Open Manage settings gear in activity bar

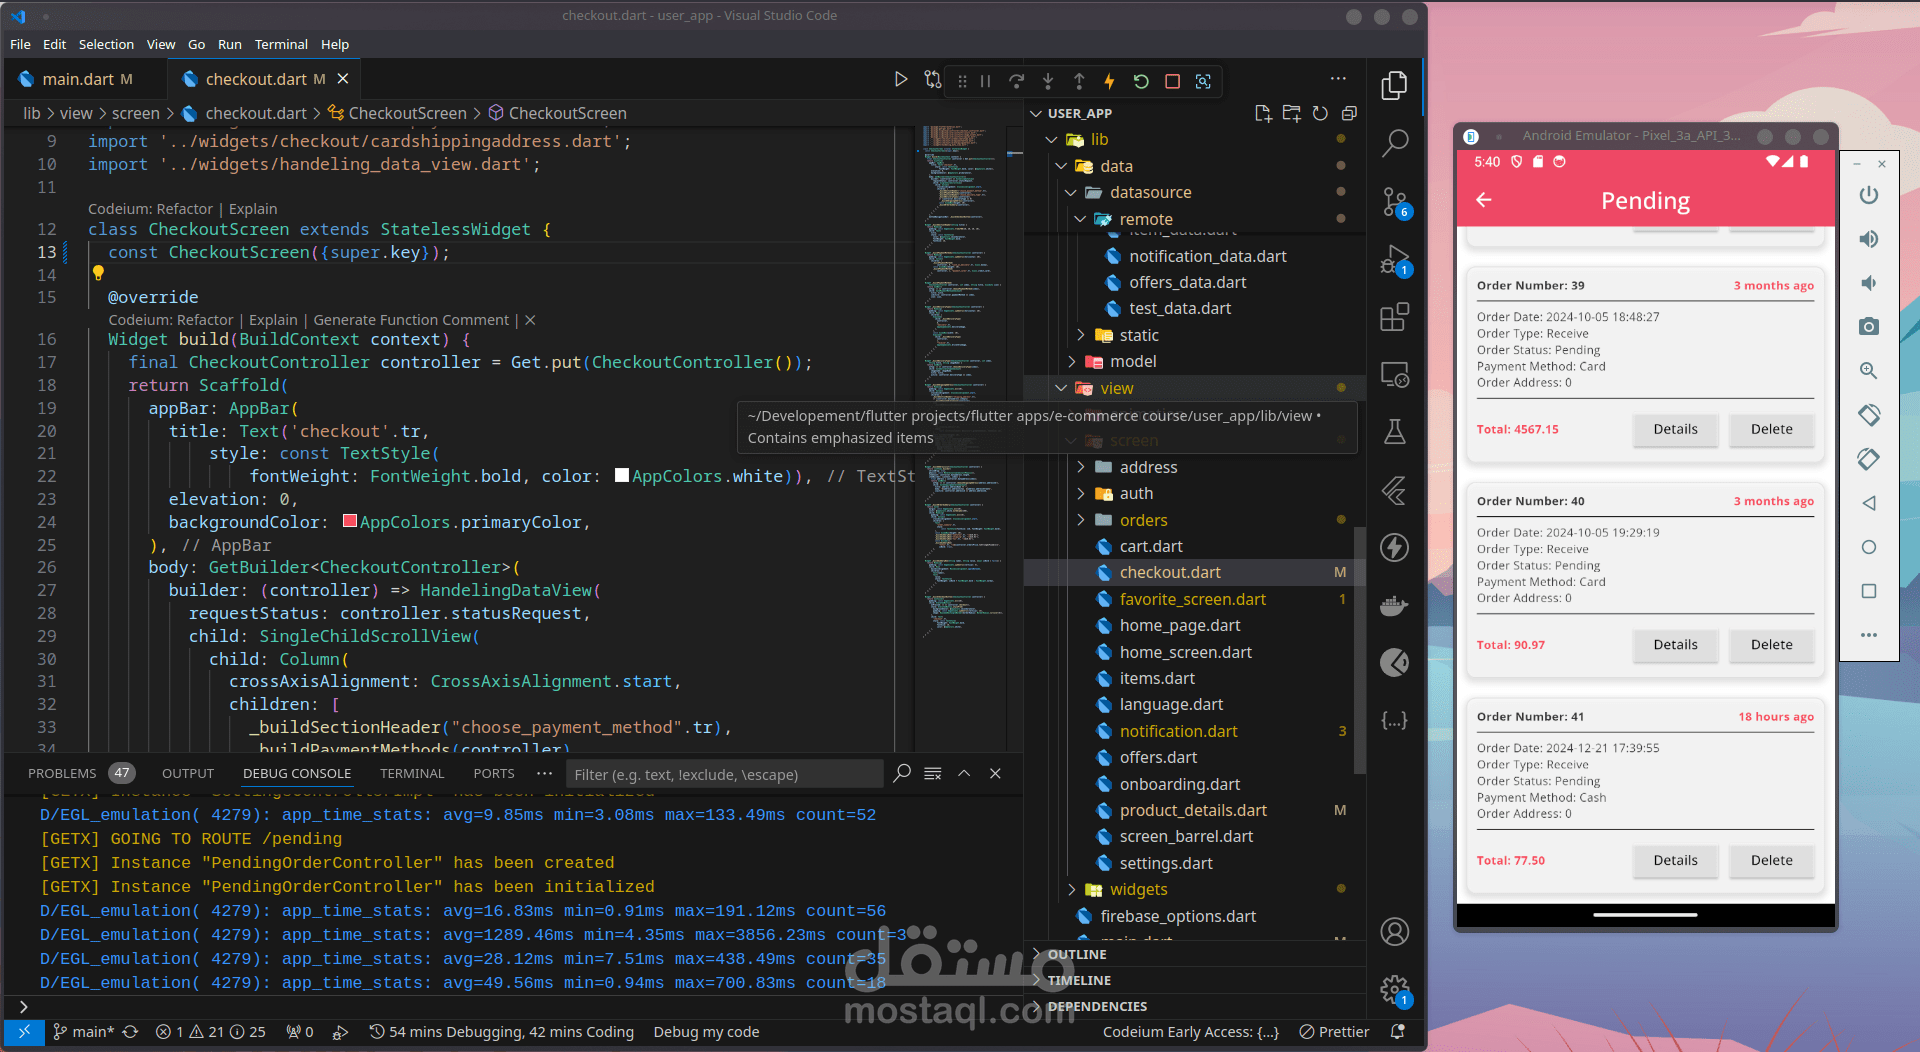1394,990
